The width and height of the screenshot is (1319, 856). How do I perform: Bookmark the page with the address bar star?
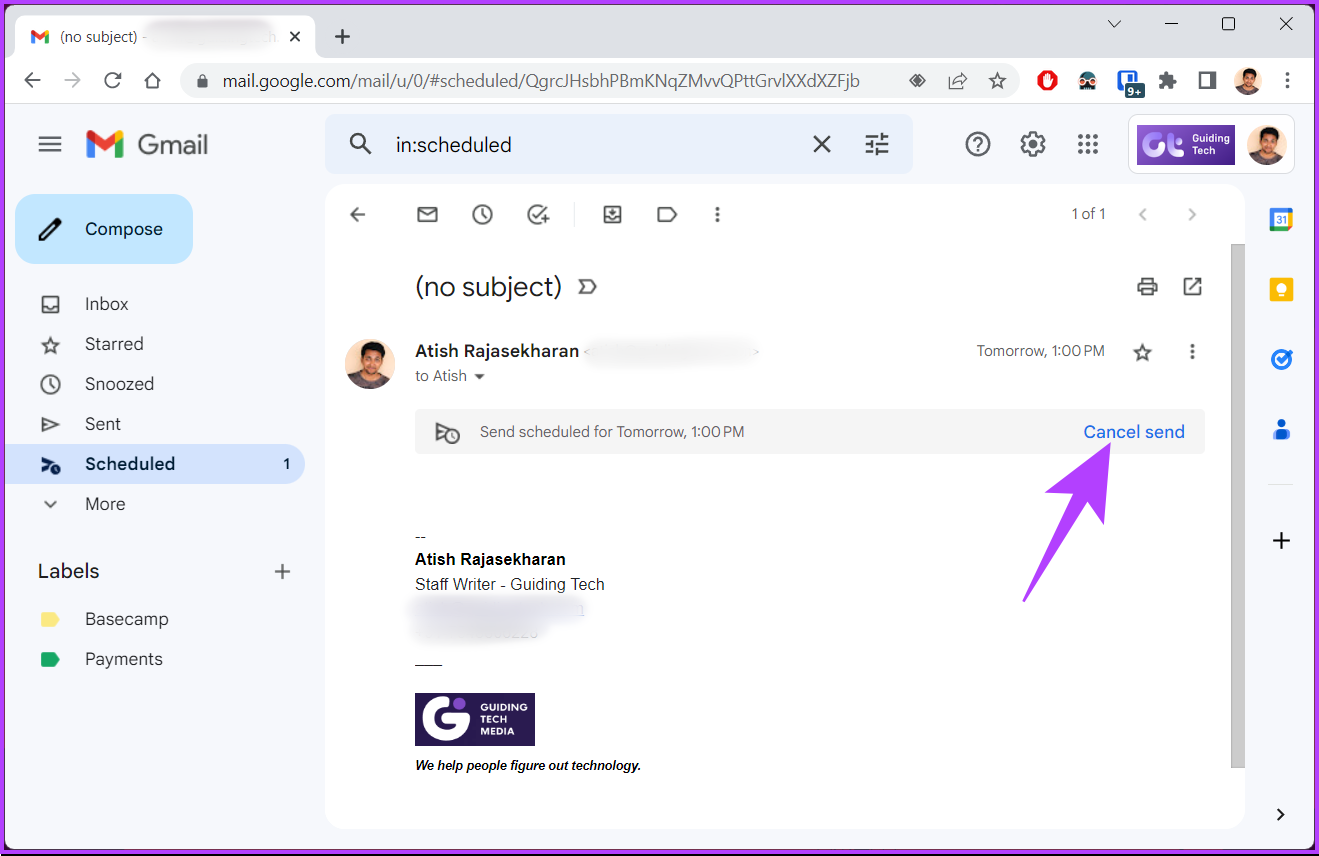(997, 81)
